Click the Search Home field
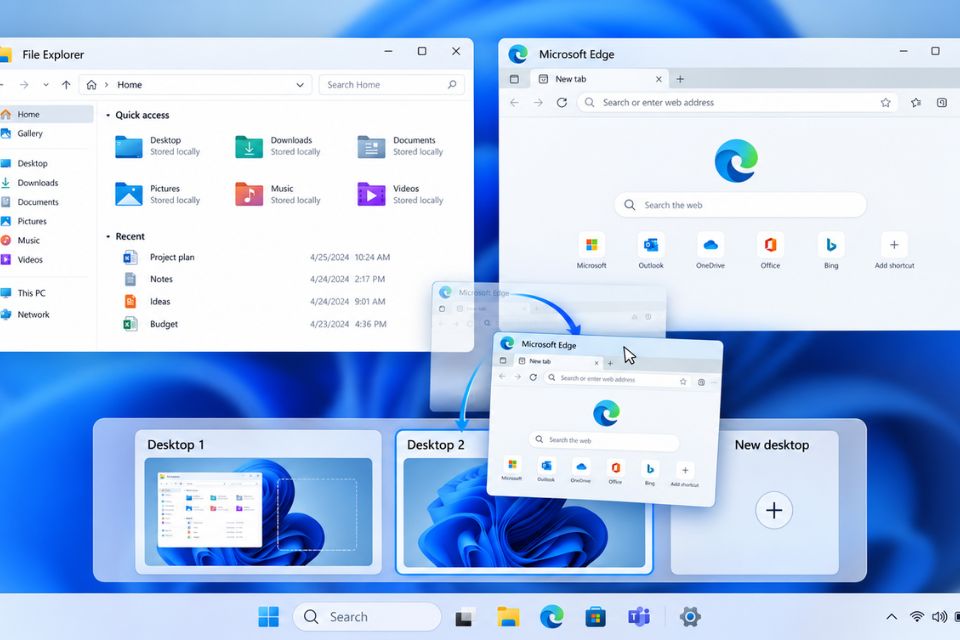960x640 pixels. tap(391, 85)
